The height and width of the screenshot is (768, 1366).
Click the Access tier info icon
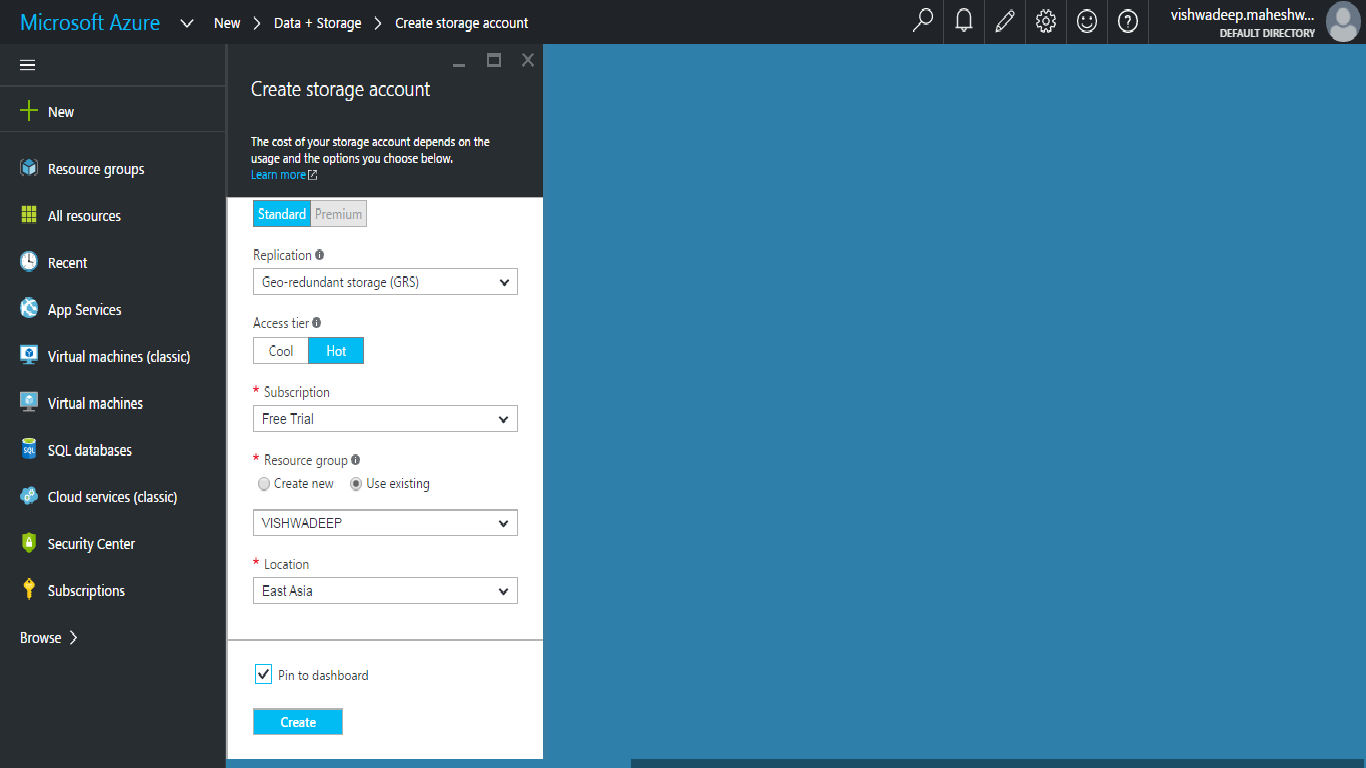[x=316, y=323]
